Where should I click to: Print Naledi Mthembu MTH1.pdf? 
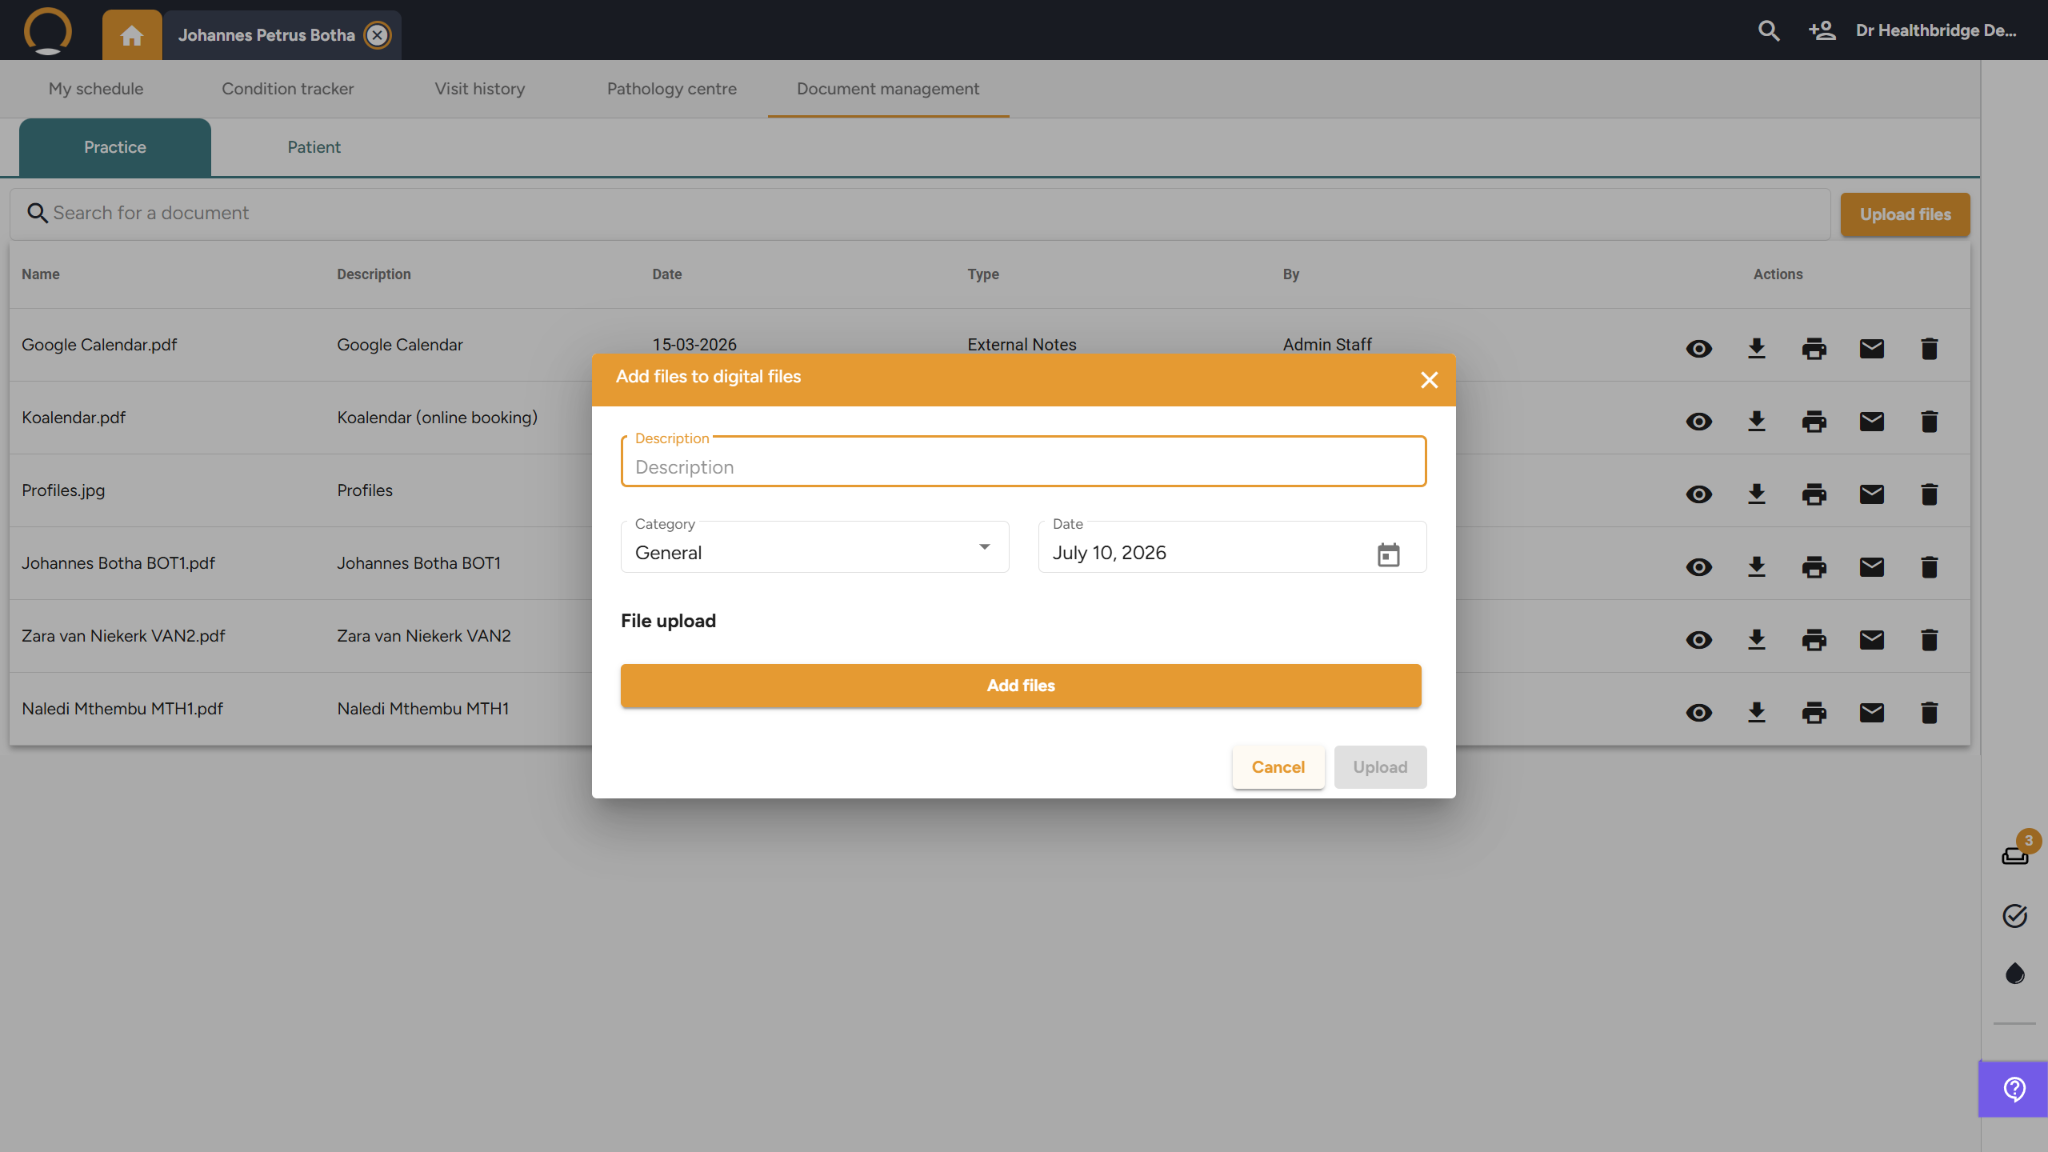pos(1814,714)
